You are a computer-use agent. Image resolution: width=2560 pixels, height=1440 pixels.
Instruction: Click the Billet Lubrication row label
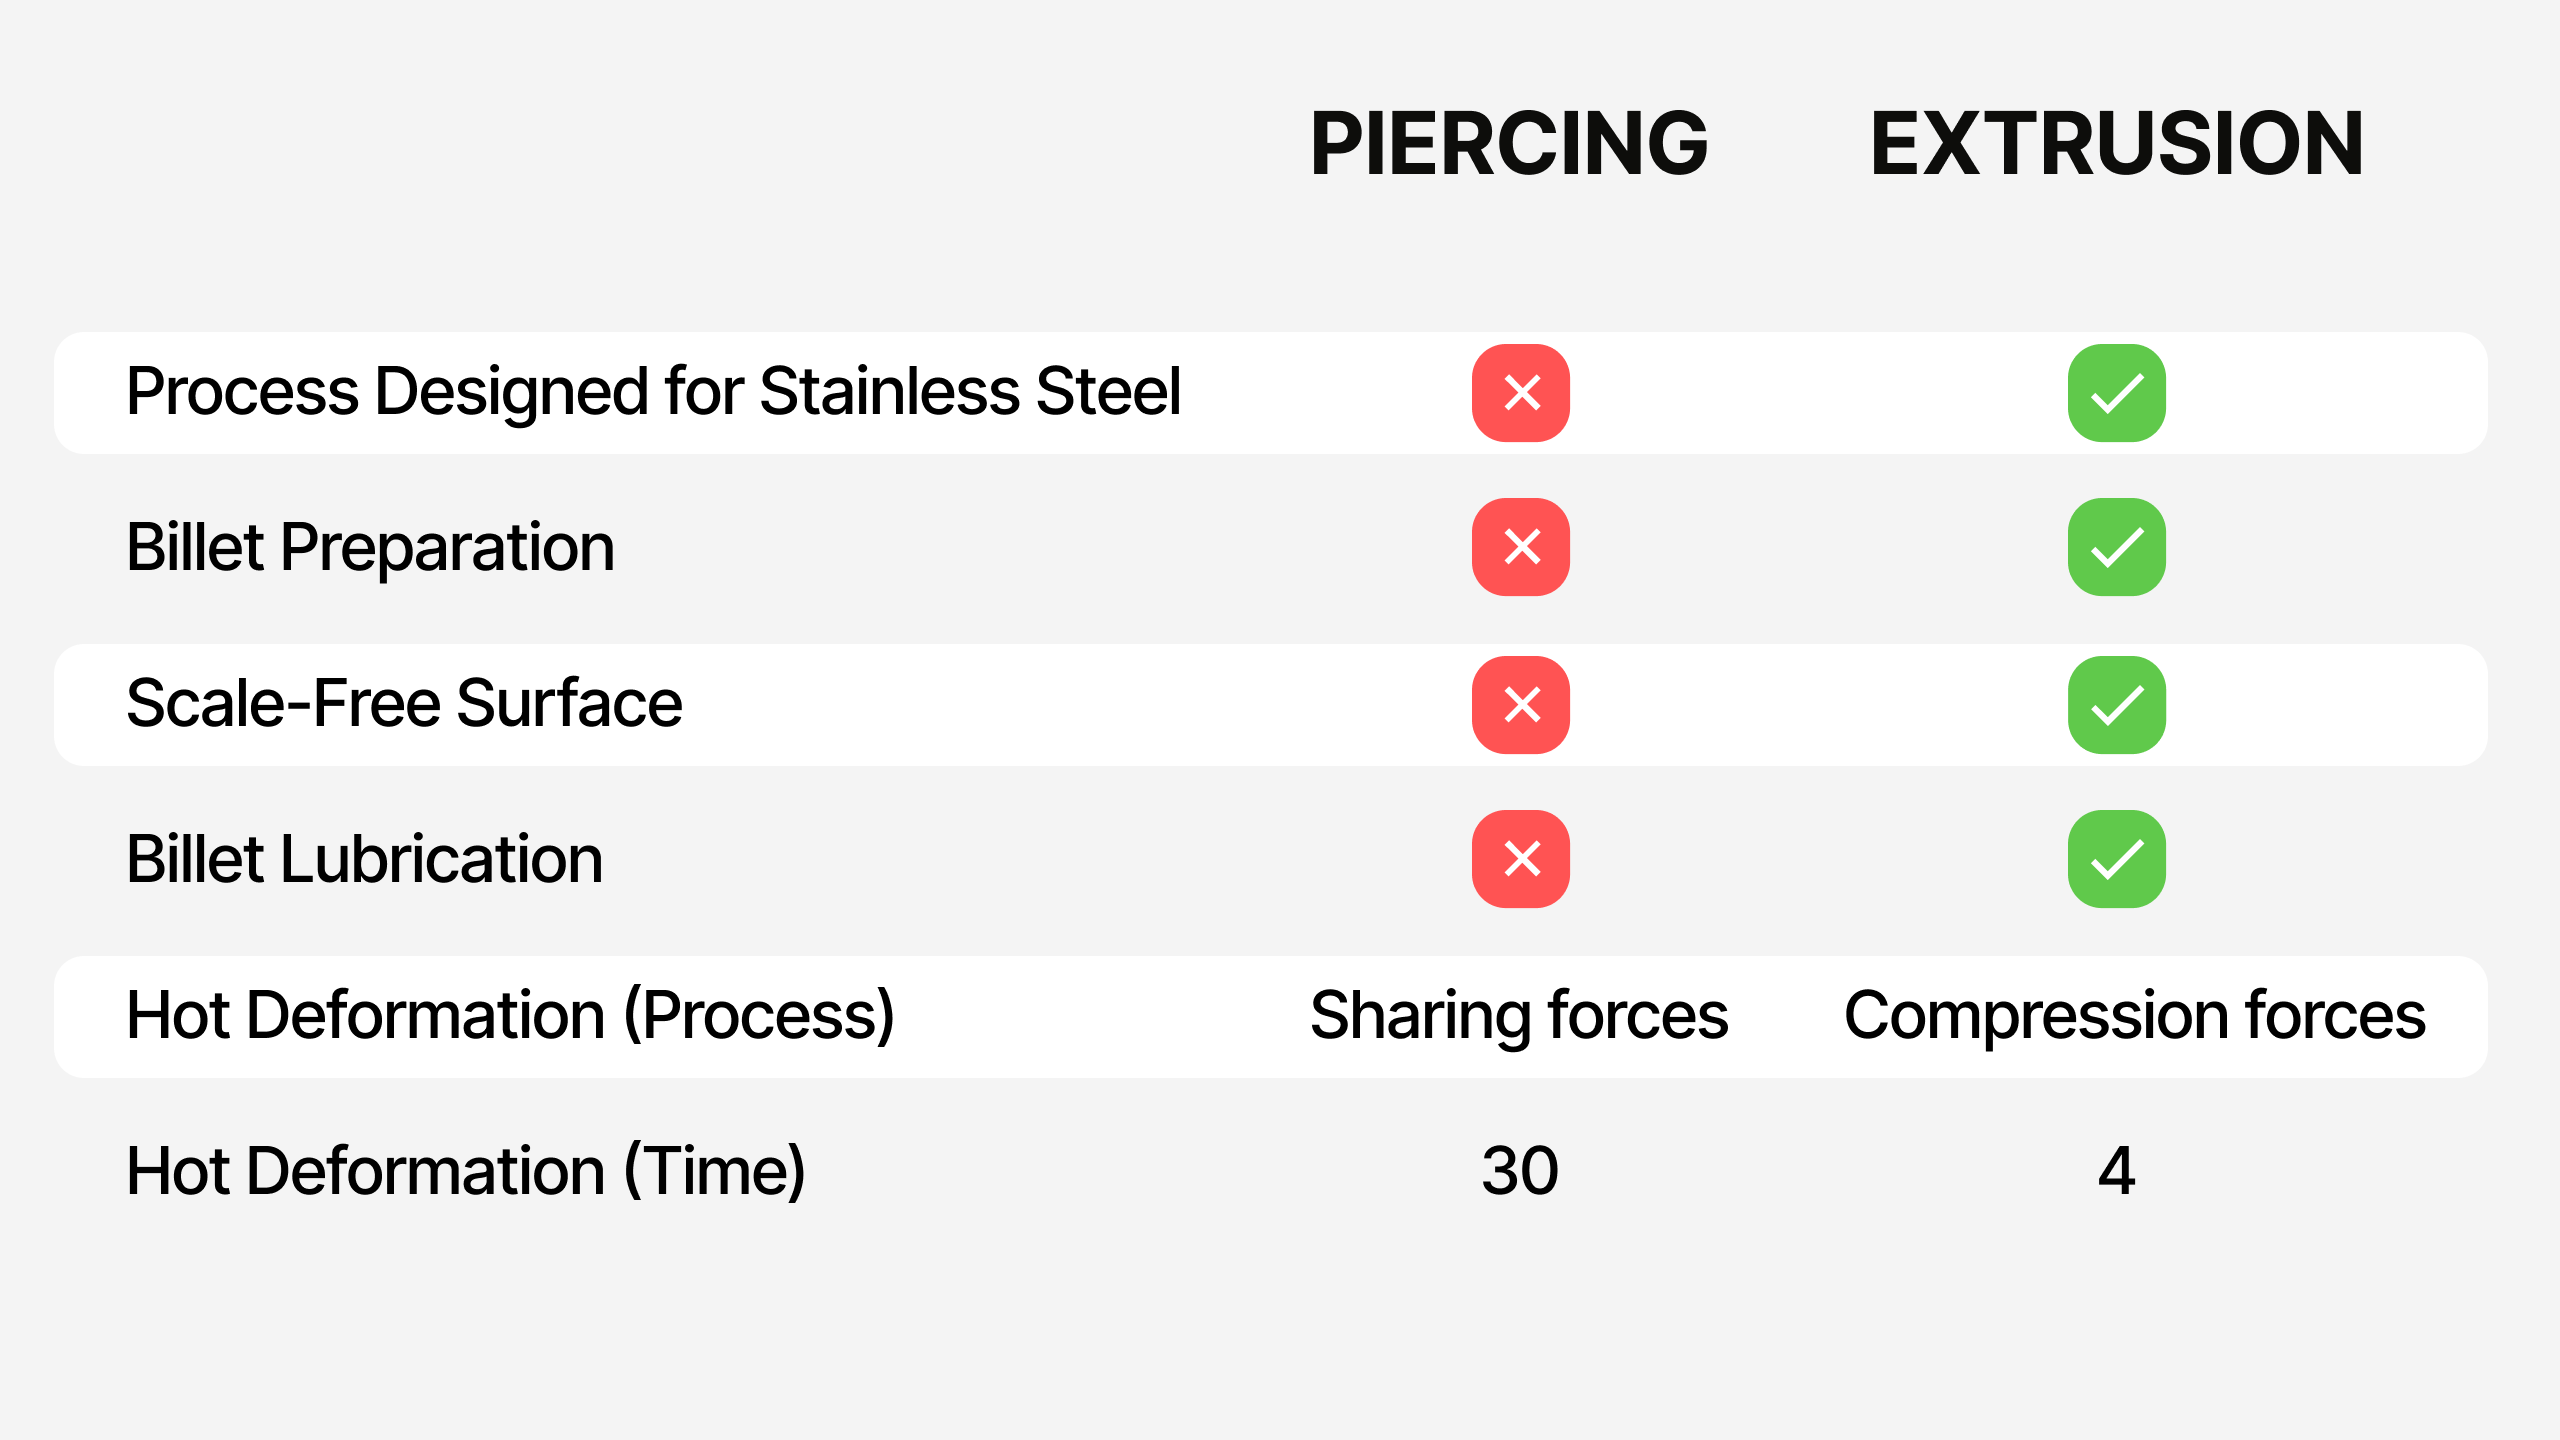click(365, 859)
